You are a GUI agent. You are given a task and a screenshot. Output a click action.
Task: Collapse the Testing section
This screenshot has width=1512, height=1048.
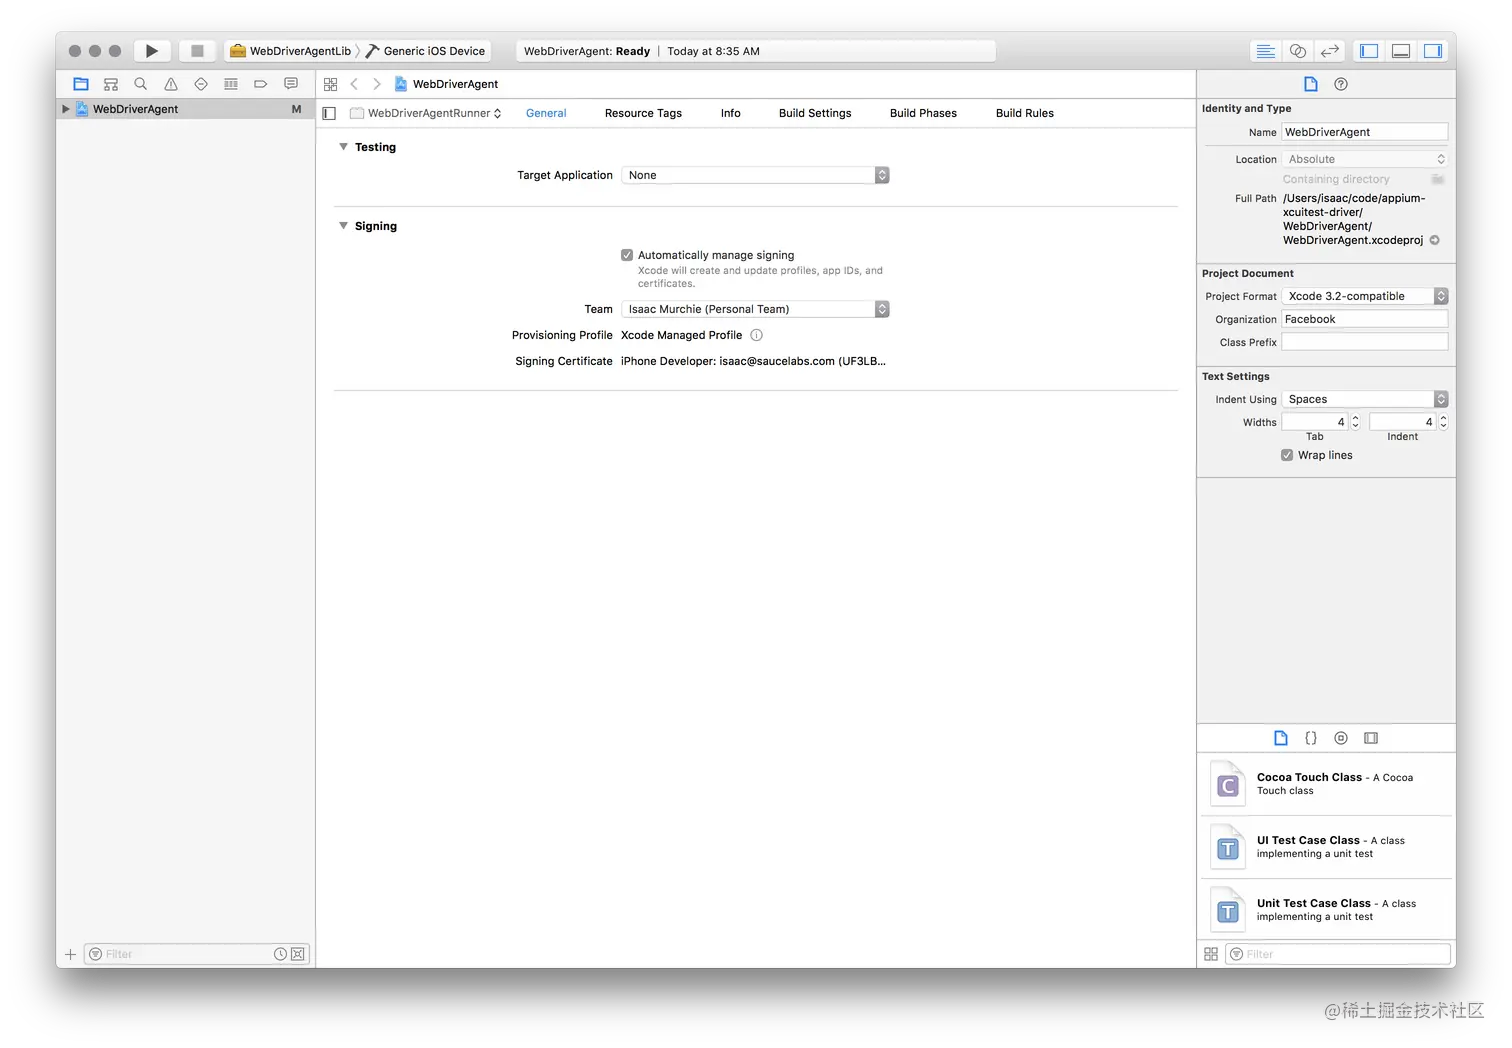click(x=344, y=147)
